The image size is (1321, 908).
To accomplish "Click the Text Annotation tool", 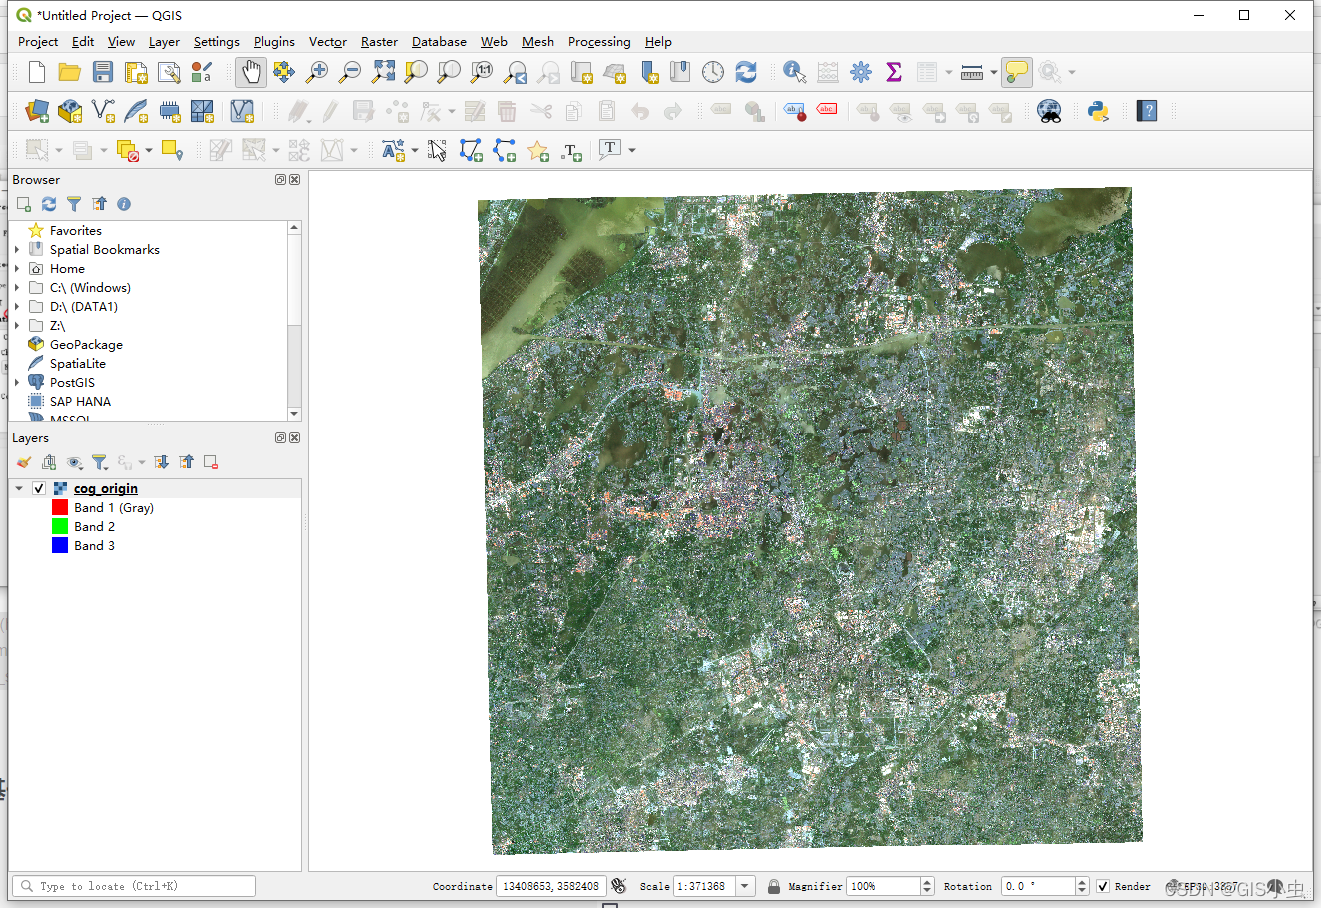I will pos(609,150).
